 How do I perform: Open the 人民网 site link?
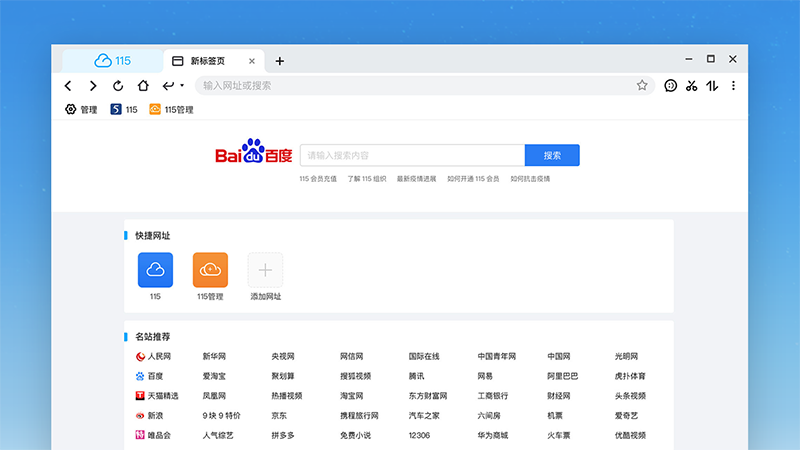coord(159,356)
